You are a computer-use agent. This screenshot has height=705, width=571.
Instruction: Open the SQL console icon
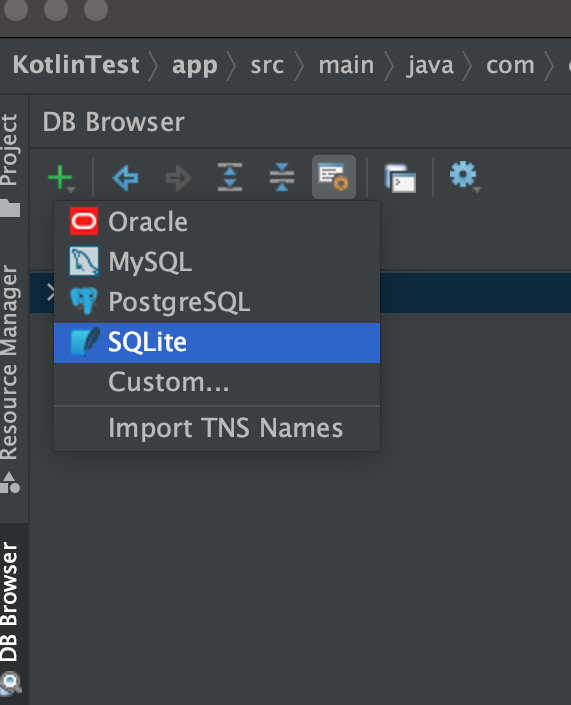coord(400,178)
